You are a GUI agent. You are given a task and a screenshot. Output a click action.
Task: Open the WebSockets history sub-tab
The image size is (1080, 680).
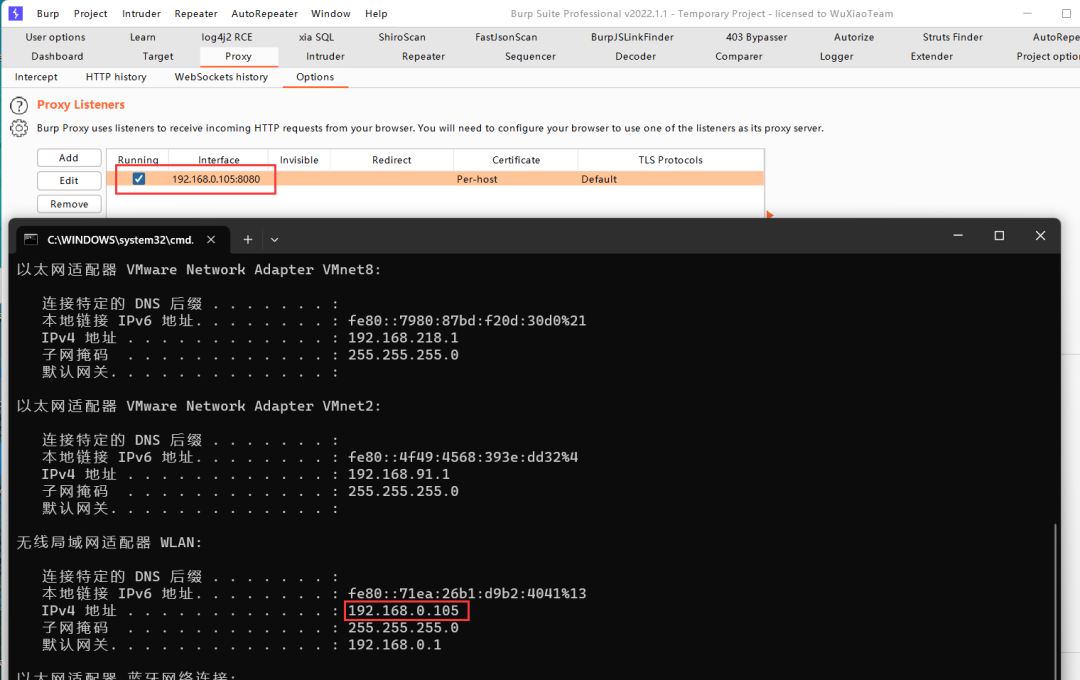click(221, 77)
